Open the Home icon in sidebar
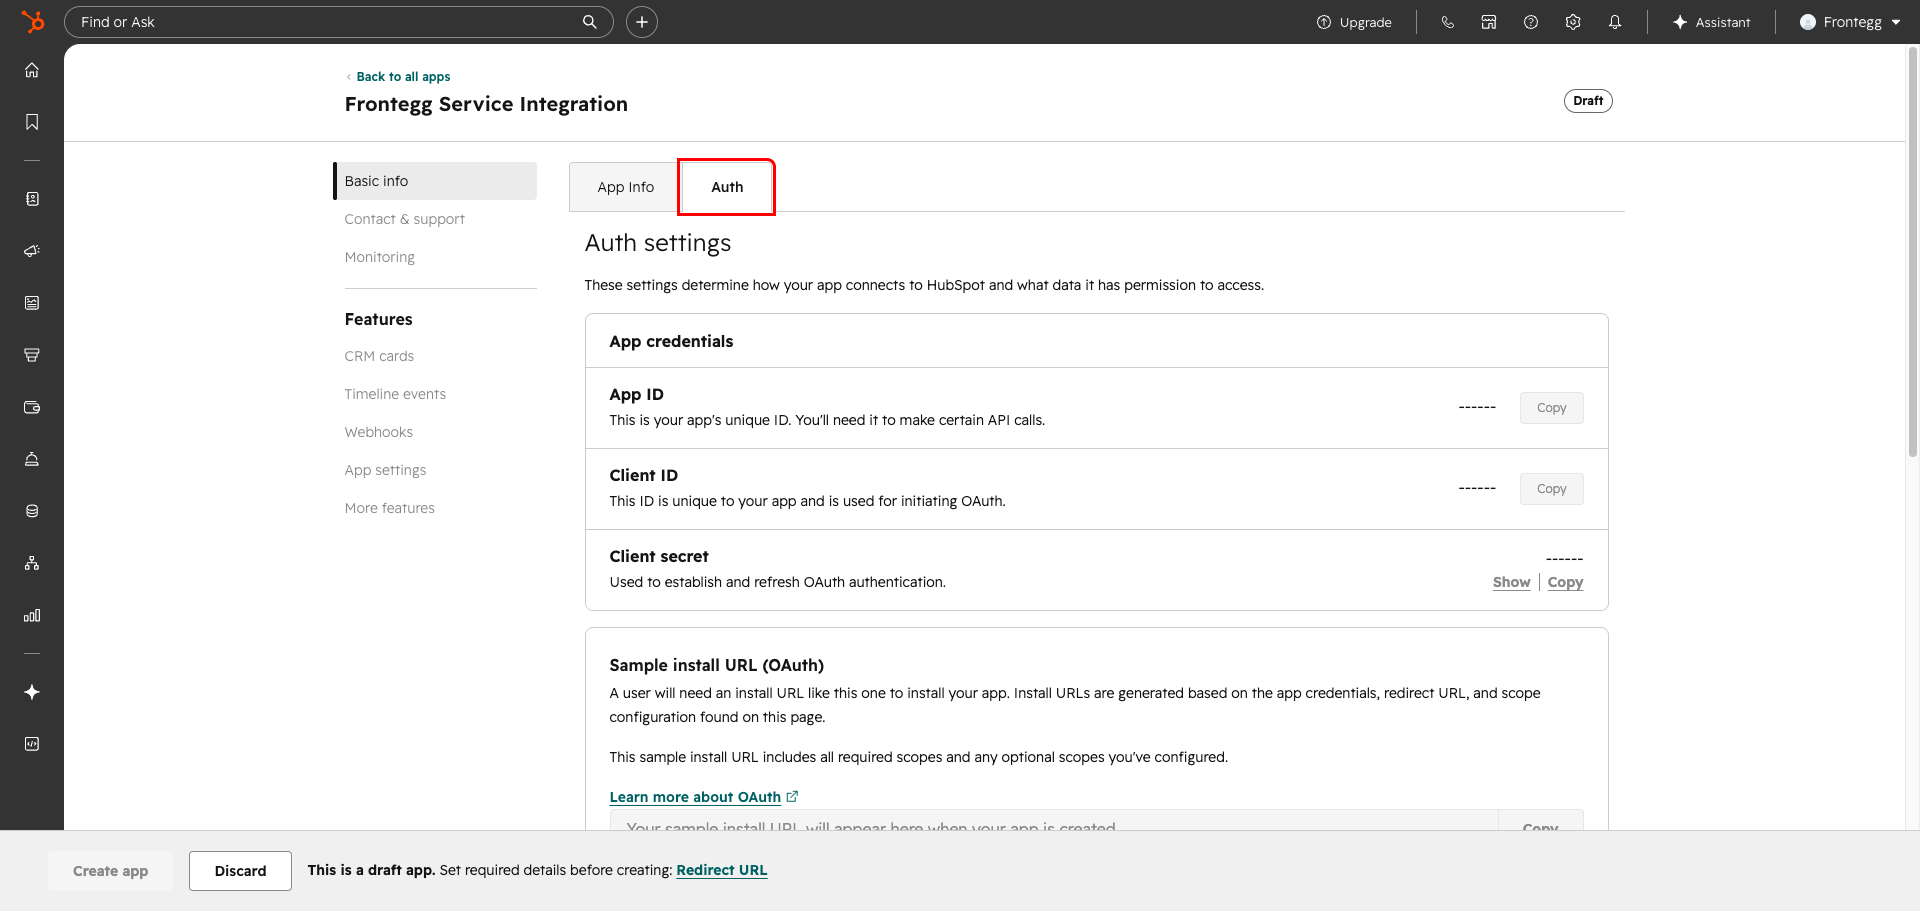 point(32,70)
